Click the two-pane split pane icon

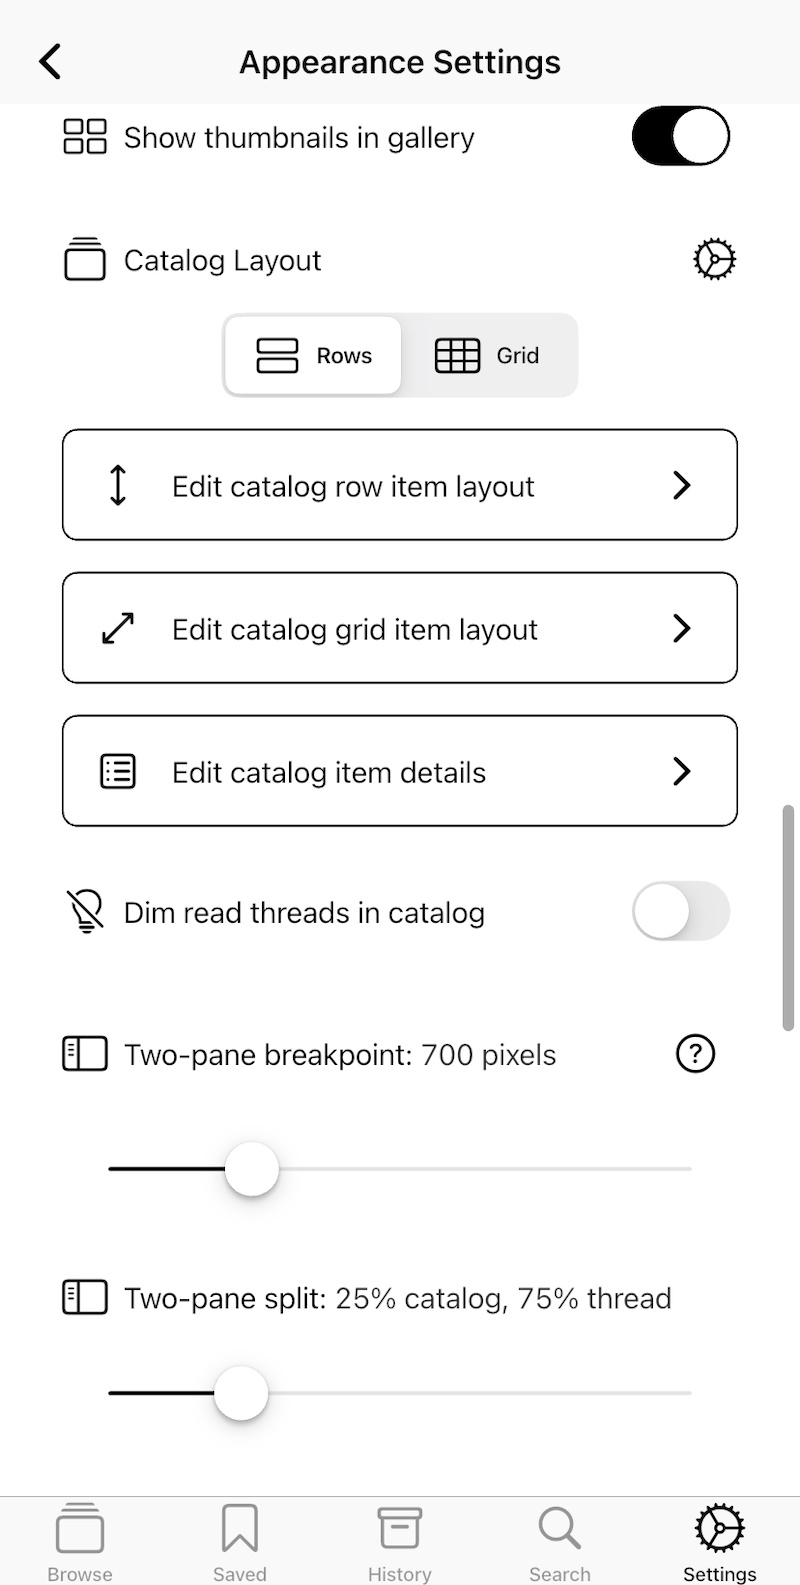click(85, 1298)
